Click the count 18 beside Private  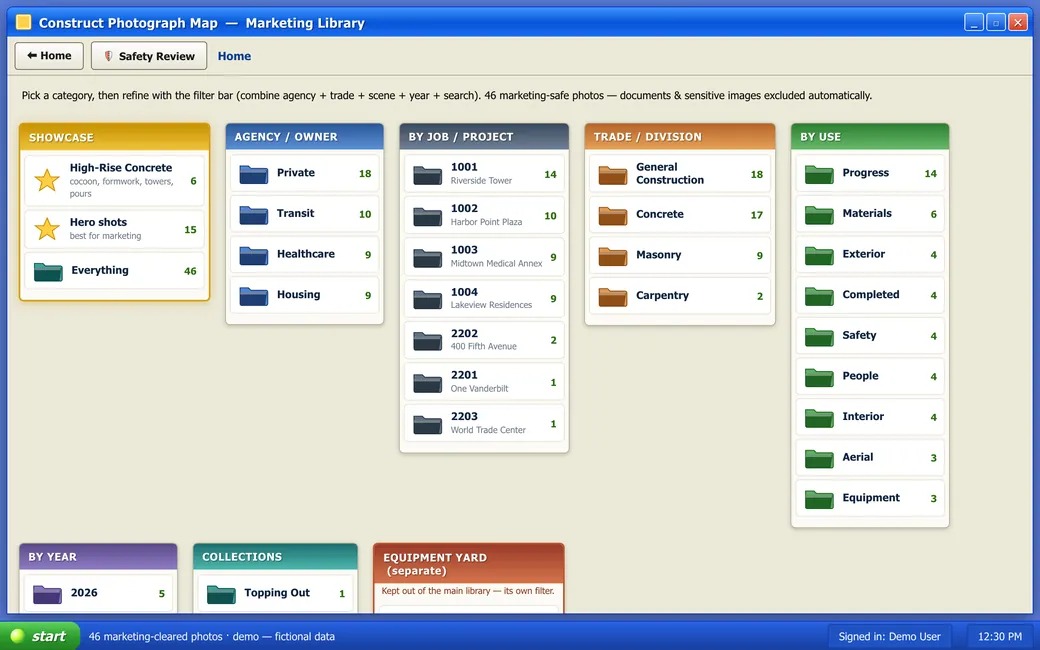click(365, 174)
